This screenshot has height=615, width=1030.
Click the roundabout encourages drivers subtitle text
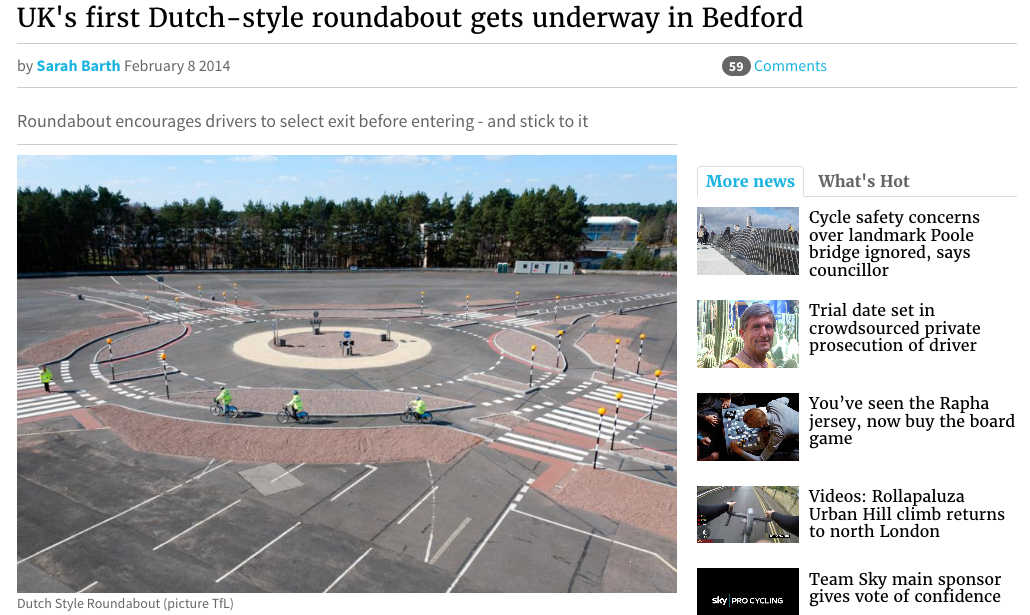(x=302, y=122)
